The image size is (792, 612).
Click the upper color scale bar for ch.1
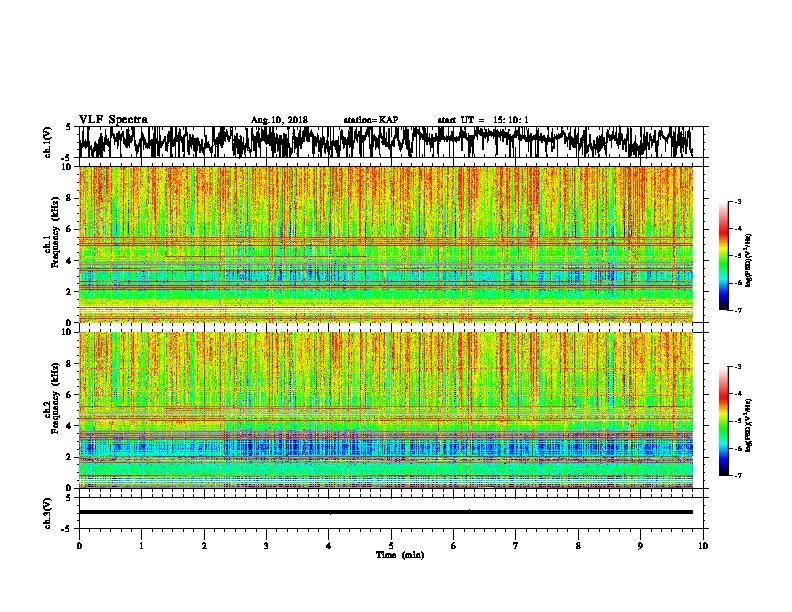click(724, 256)
